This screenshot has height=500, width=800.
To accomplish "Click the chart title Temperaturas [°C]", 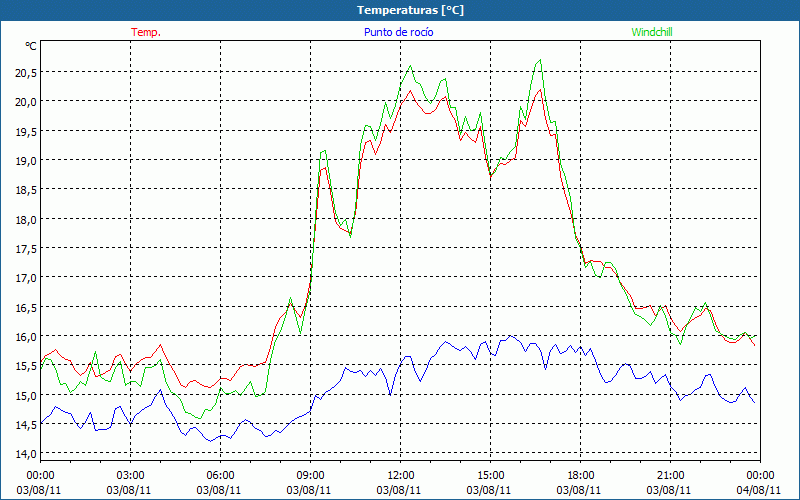I will click(x=410, y=10).
